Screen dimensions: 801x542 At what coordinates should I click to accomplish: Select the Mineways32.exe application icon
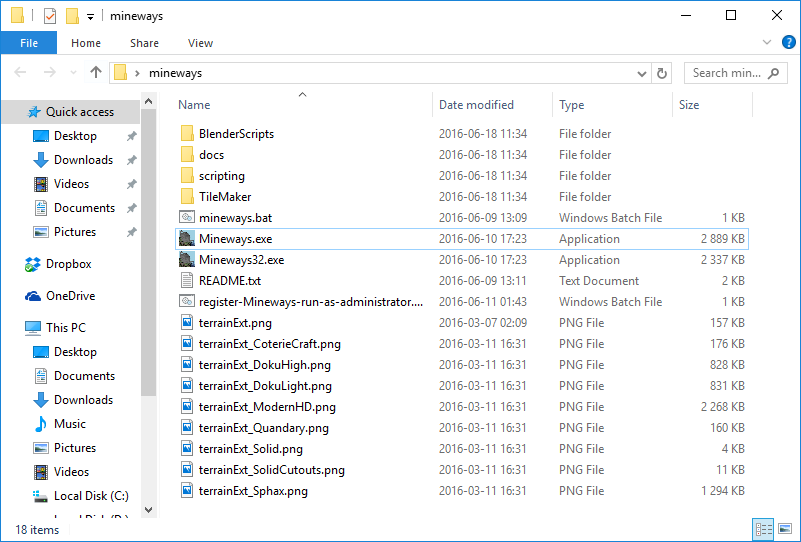tap(187, 260)
